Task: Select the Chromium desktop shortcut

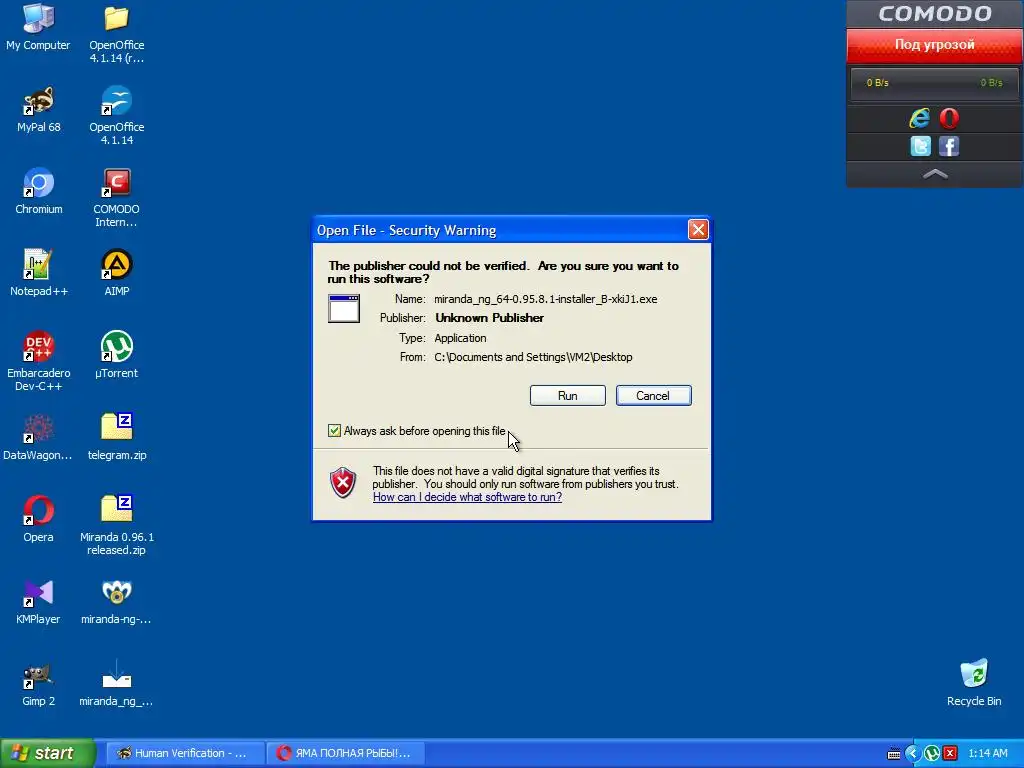Action: click(x=39, y=192)
